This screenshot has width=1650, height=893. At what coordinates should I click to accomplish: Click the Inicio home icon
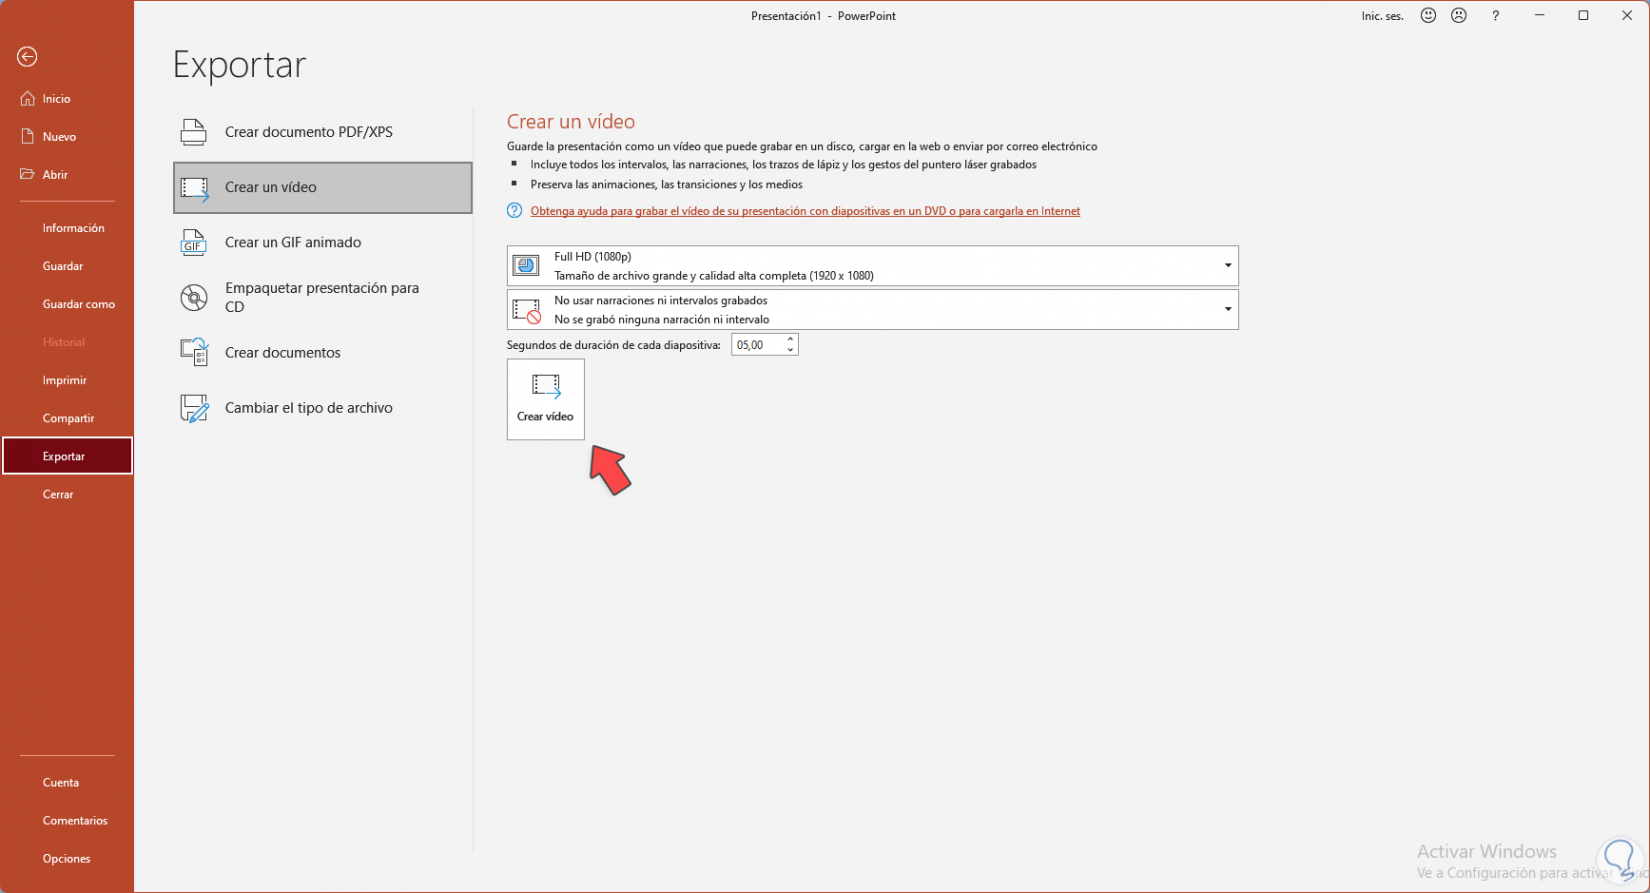[x=27, y=99]
